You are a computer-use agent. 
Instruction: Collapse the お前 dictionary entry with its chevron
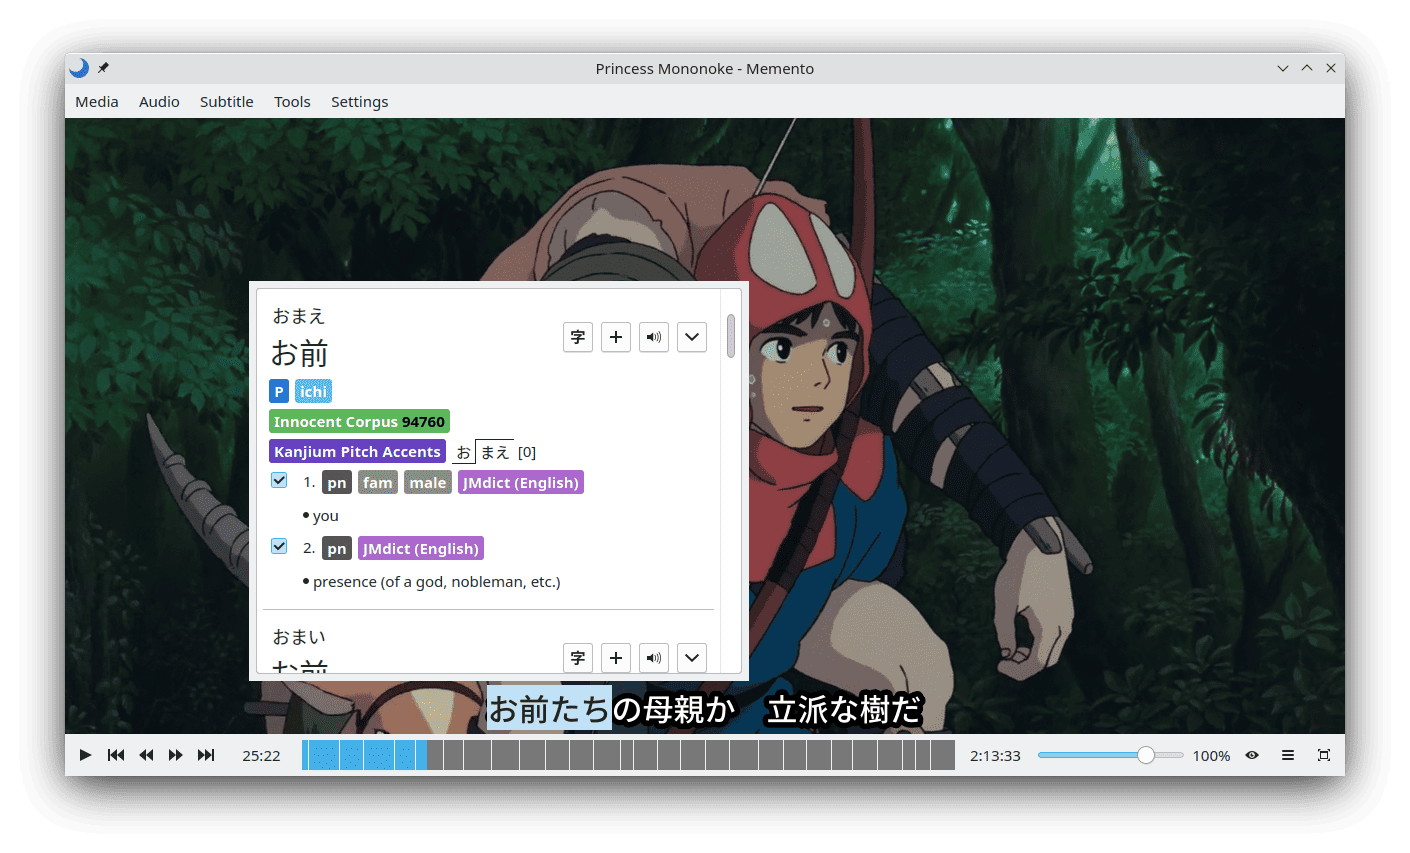coord(691,337)
